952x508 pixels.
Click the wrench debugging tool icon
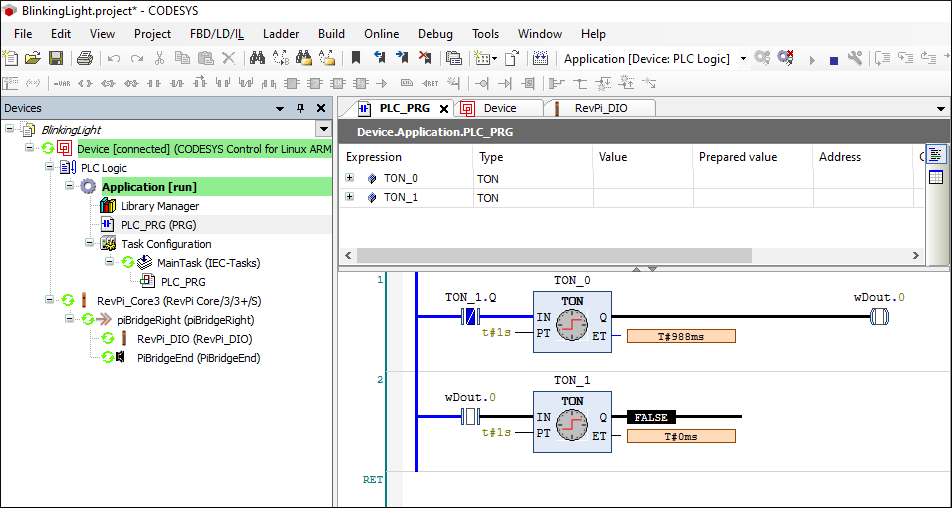tap(855, 58)
